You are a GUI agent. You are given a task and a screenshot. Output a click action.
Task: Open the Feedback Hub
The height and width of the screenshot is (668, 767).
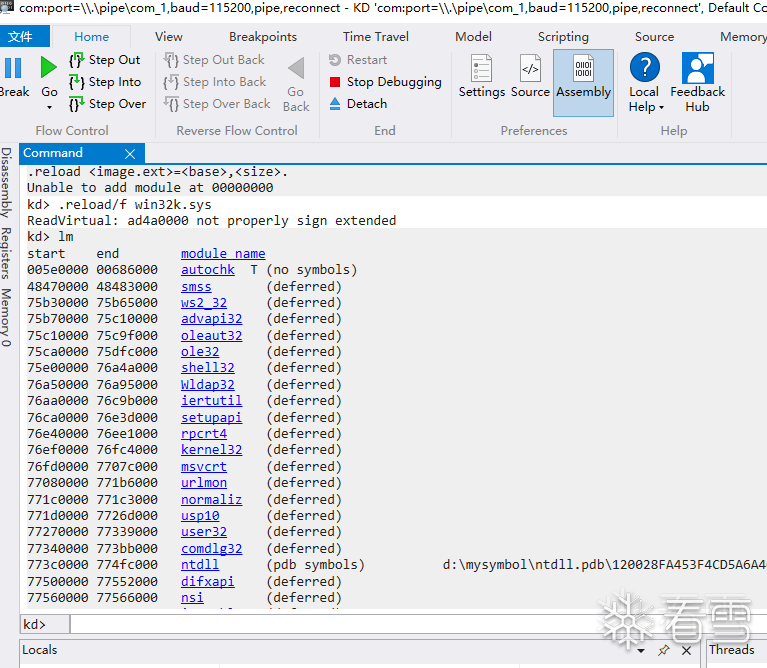point(698,83)
